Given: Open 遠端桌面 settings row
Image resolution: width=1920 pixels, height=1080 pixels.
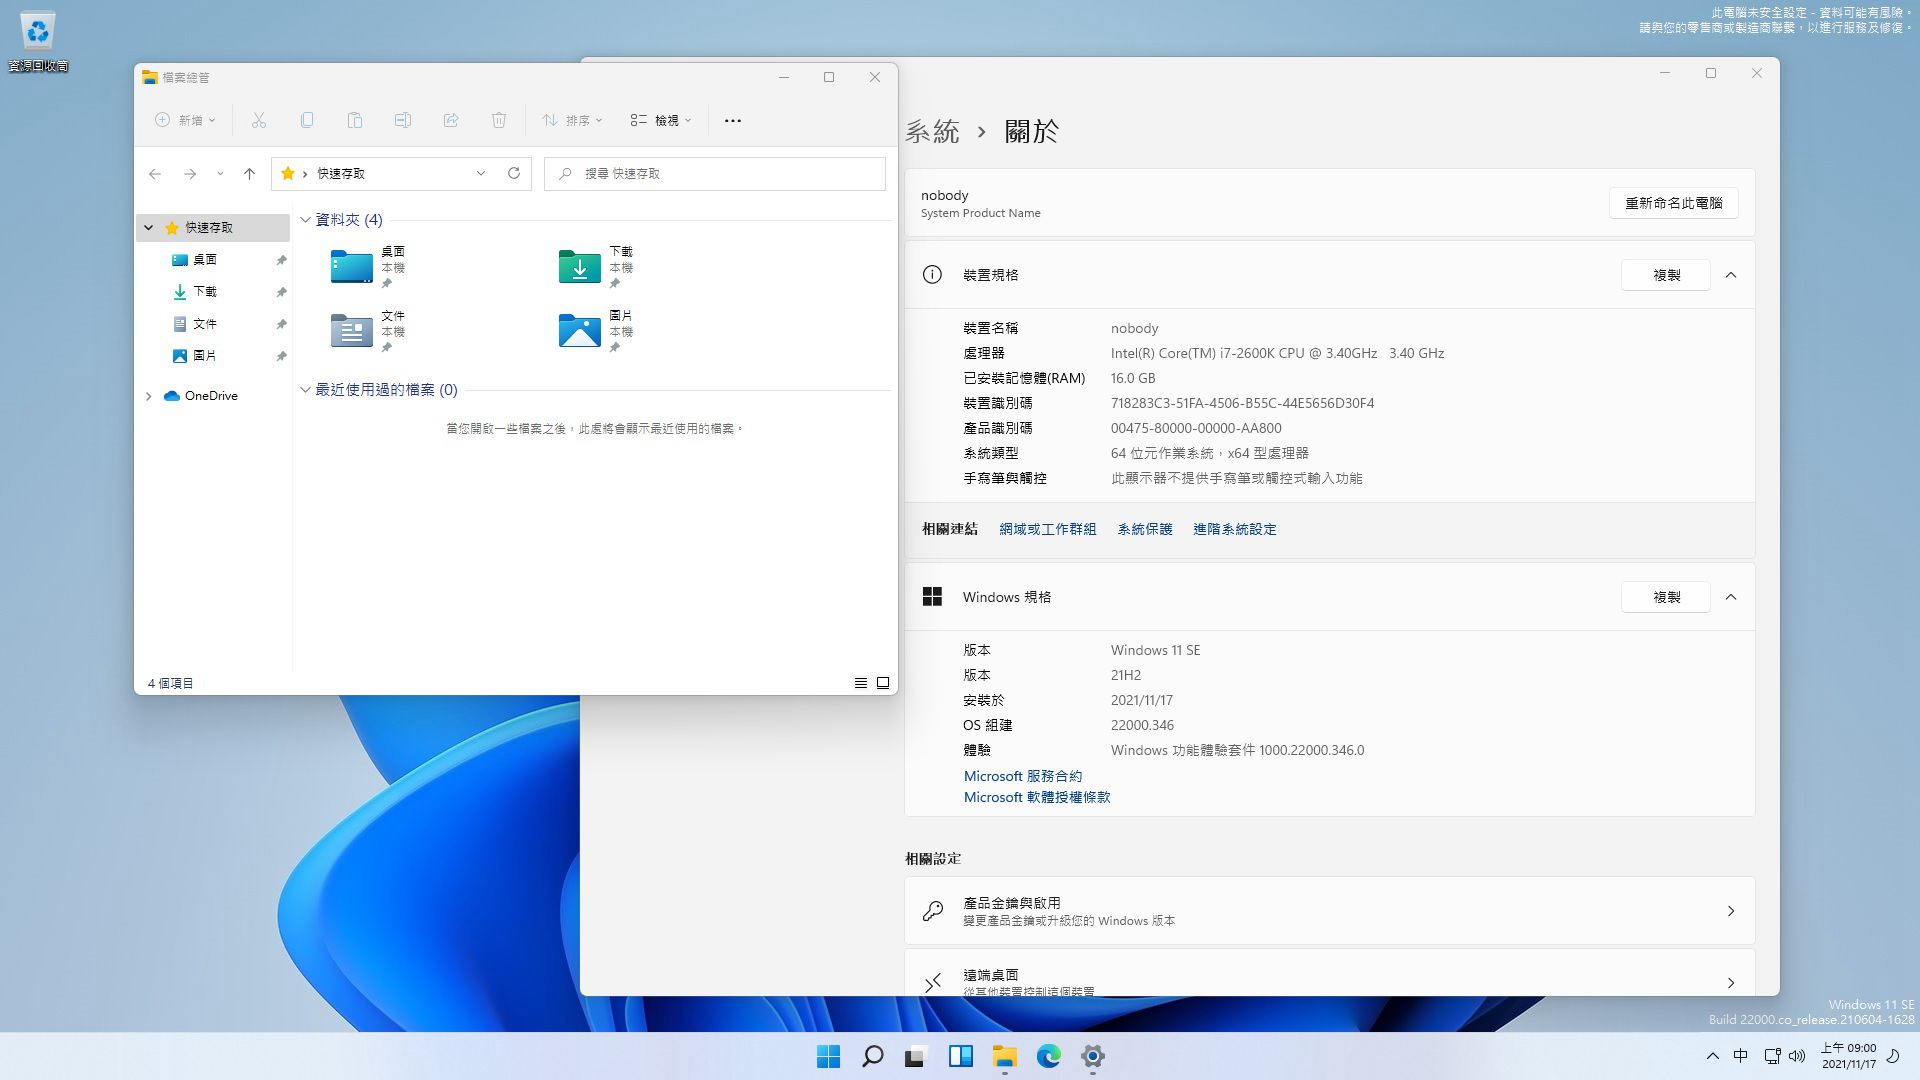Looking at the screenshot, I should click(1329, 974).
